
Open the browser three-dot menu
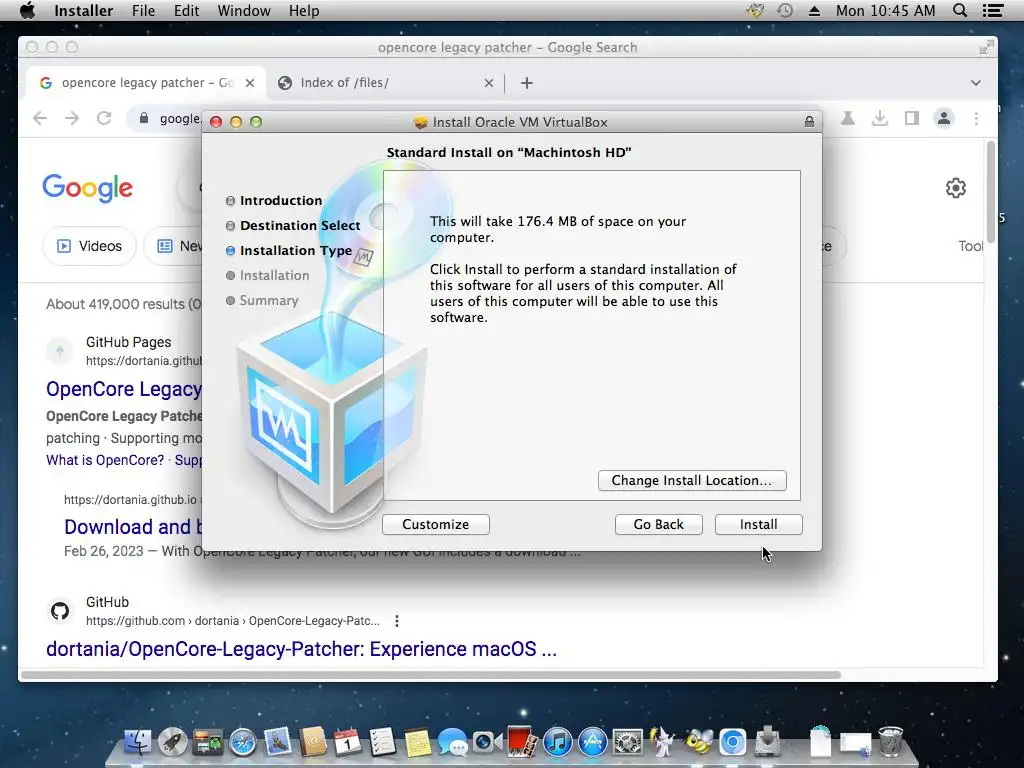pyautogui.click(x=976, y=118)
